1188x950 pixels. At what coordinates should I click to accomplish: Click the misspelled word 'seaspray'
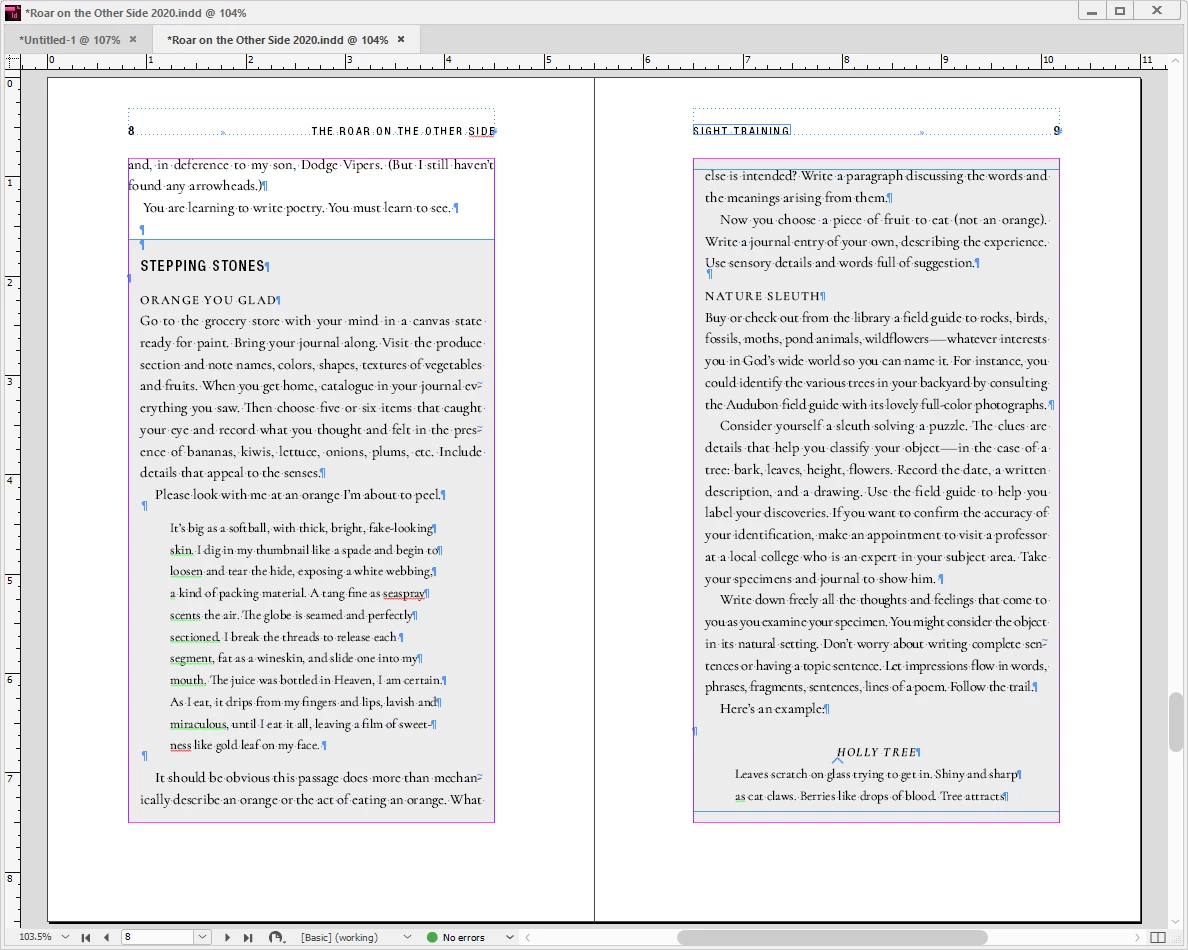pos(404,593)
